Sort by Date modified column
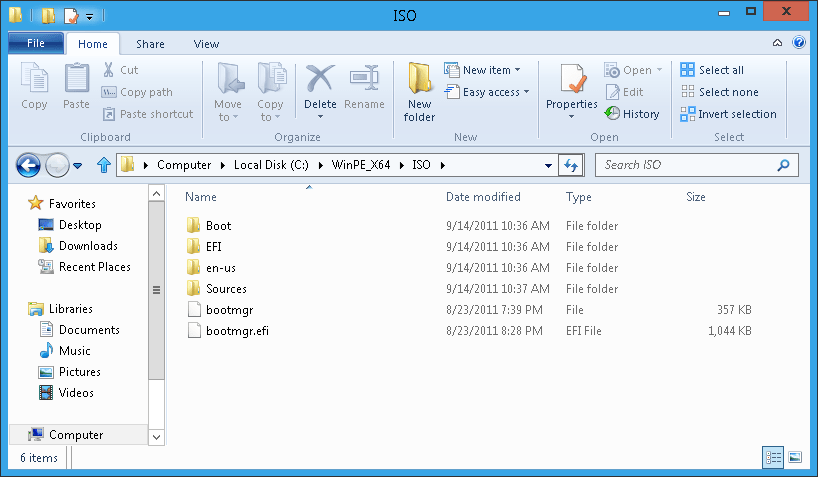 [483, 197]
